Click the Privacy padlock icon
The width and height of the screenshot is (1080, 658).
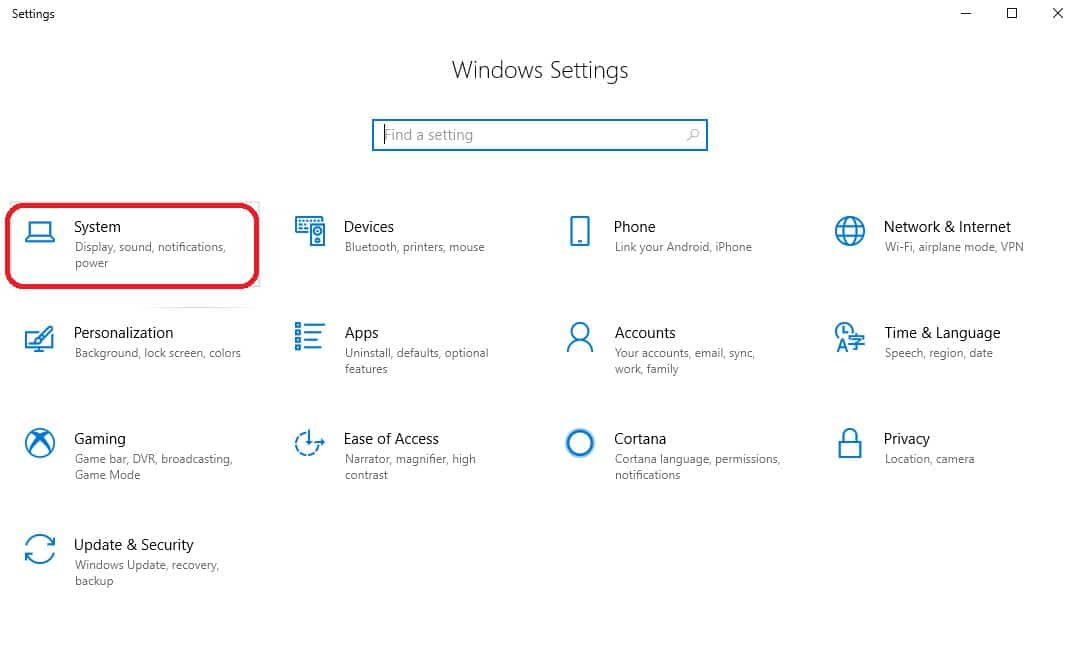850,443
